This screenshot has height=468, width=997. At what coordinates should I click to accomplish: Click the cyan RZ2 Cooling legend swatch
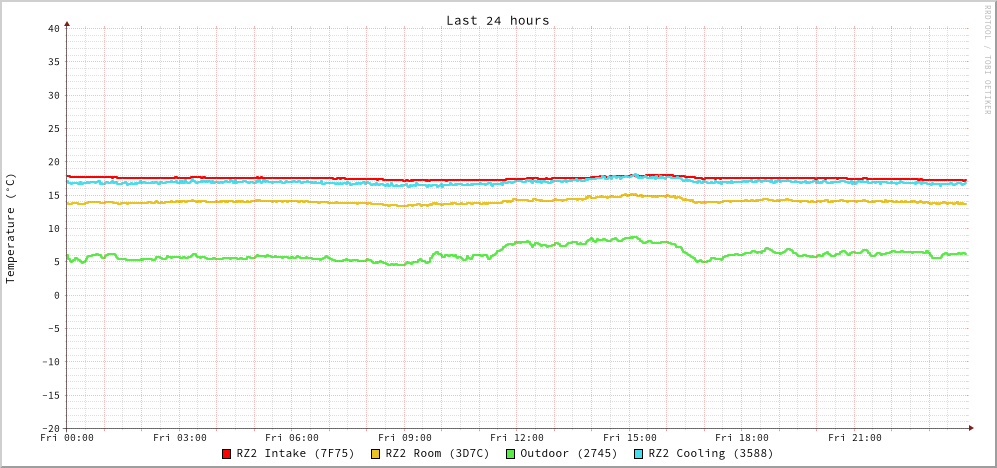pyautogui.click(x=639, y=454)
